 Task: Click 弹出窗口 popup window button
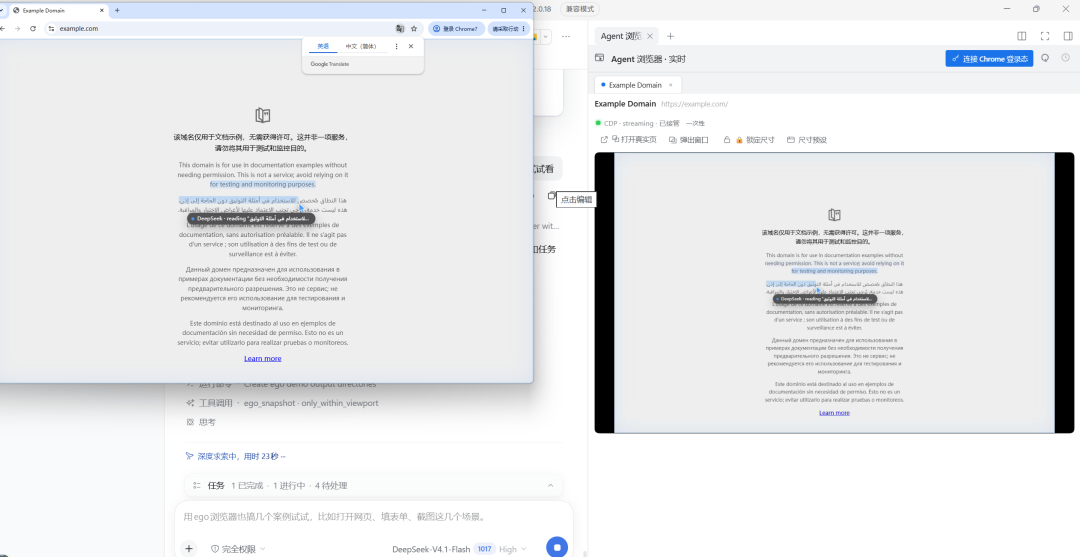pyautogui.click(x=689, y=140)
